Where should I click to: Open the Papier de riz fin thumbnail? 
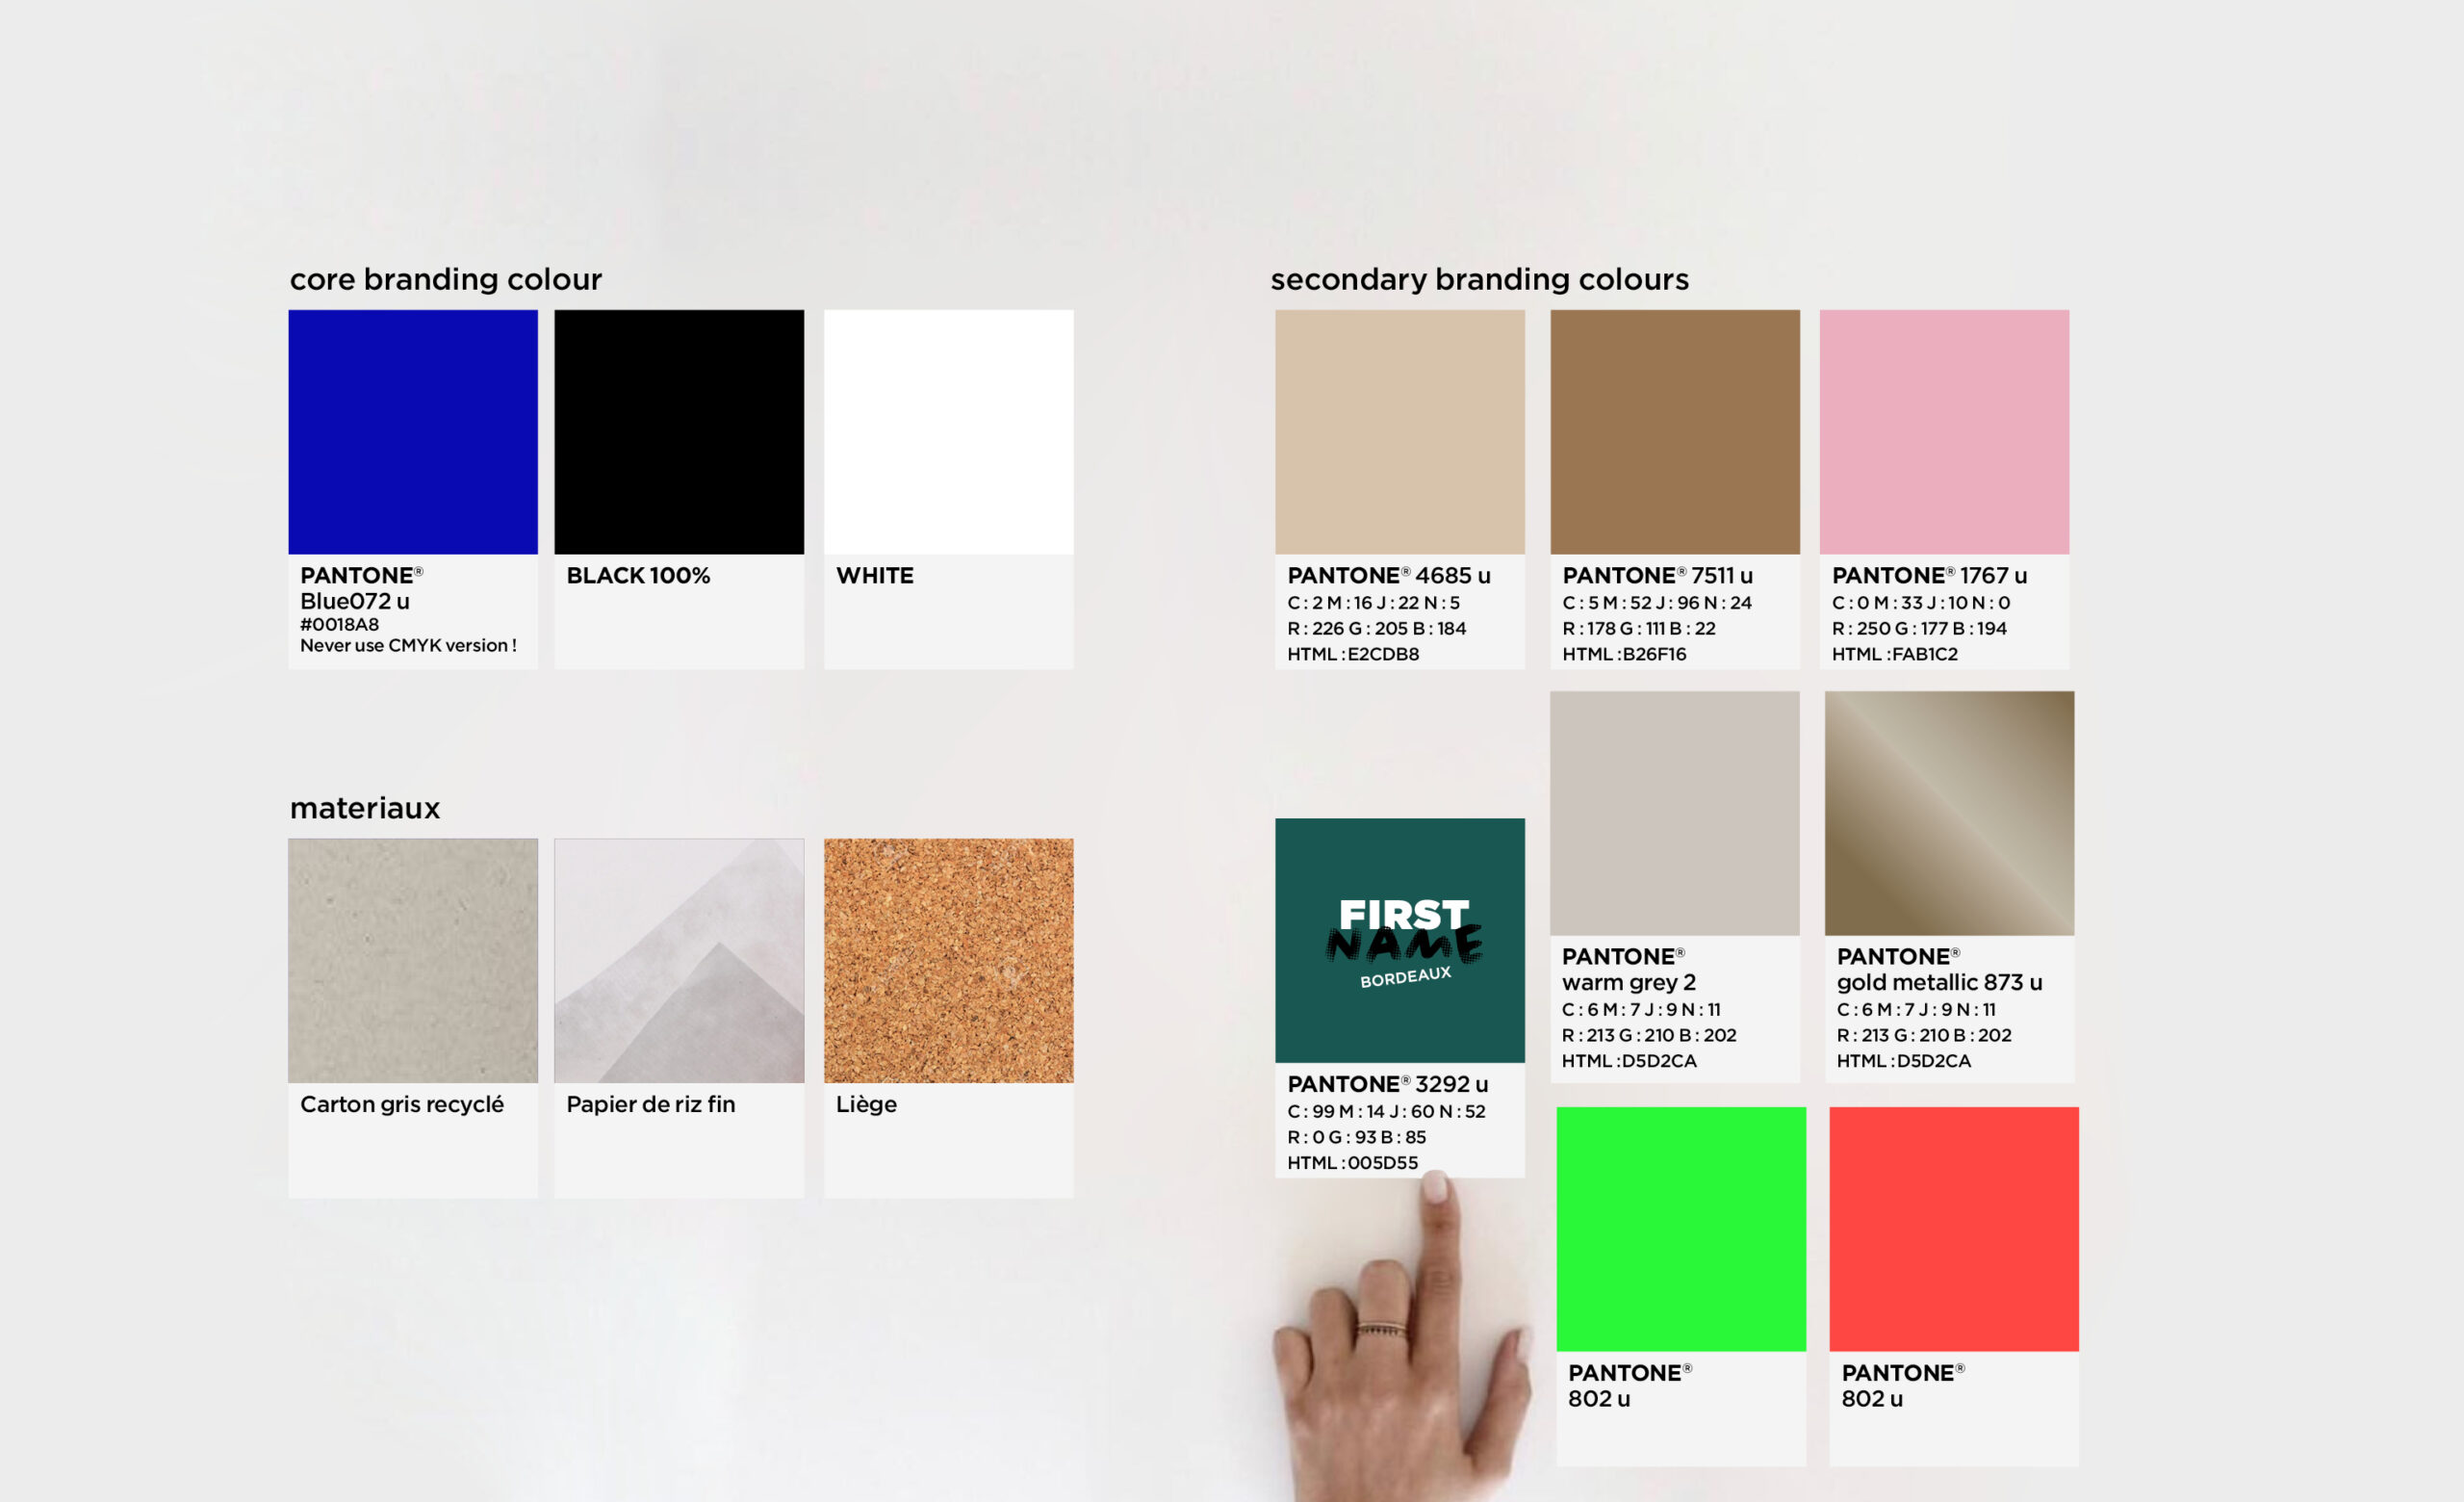coord(679,960)
